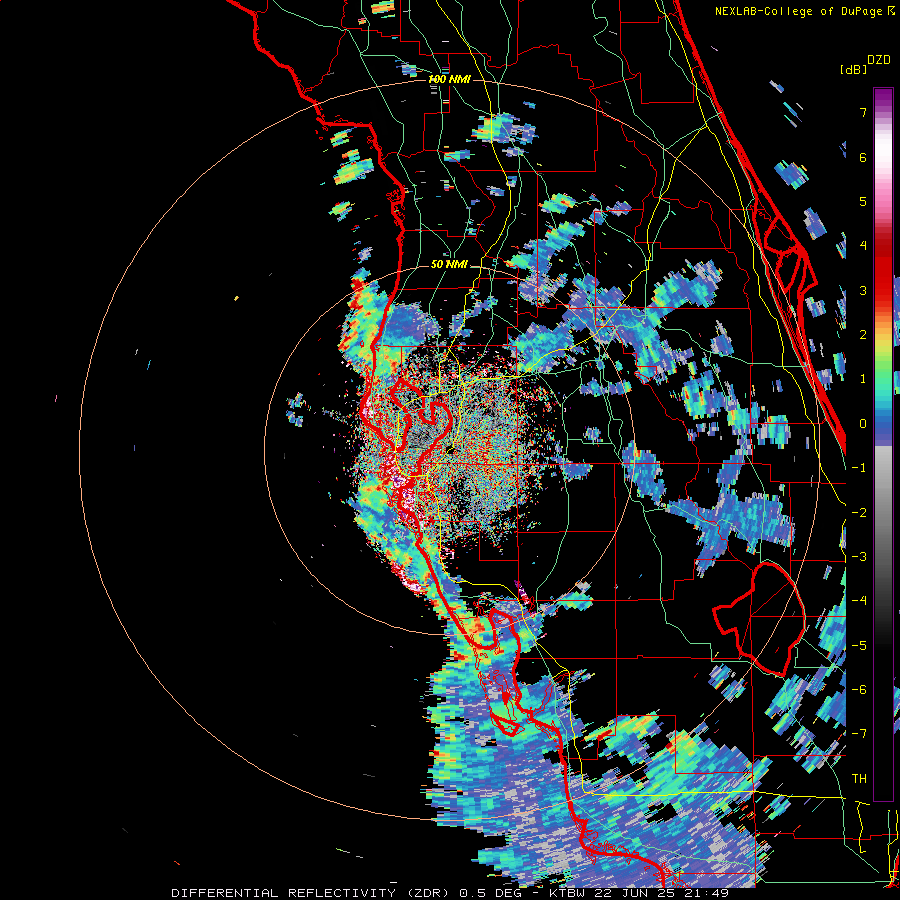Click the -2 value on color scale
The image size is (900, 900).
click(859, 512)
